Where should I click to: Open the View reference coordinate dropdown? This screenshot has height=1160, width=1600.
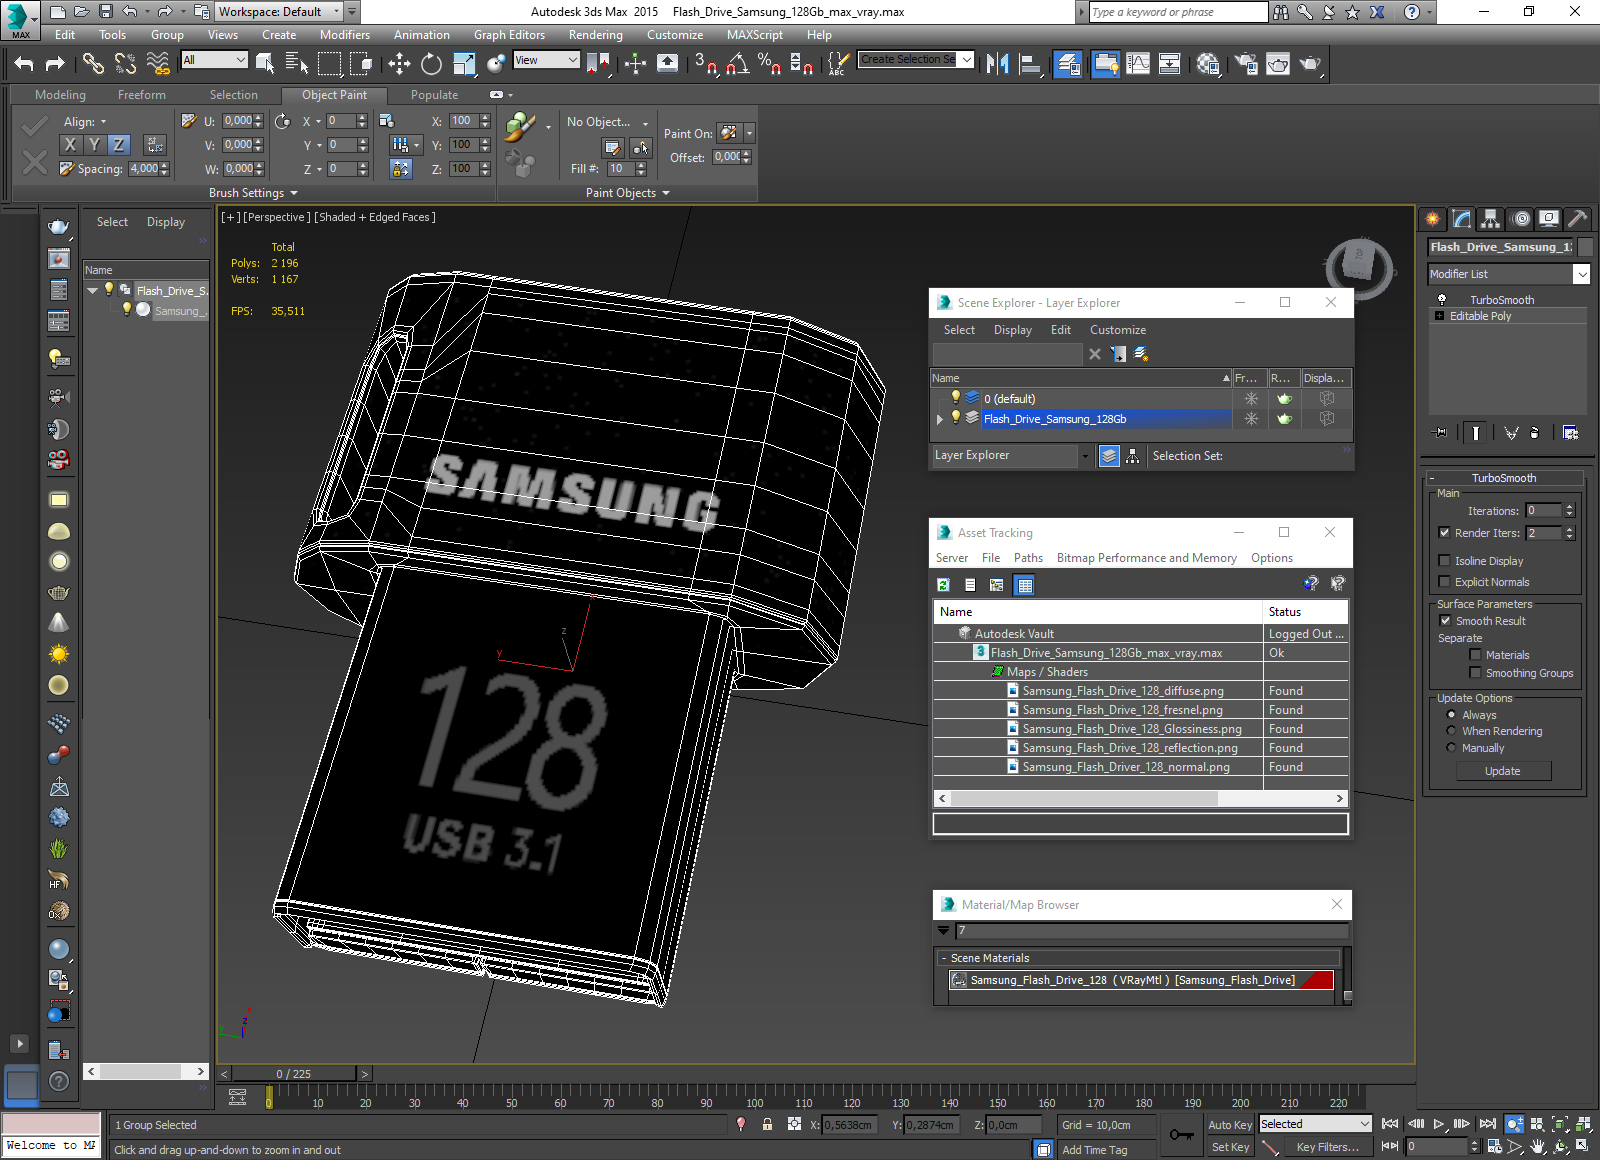pos(546,60)
